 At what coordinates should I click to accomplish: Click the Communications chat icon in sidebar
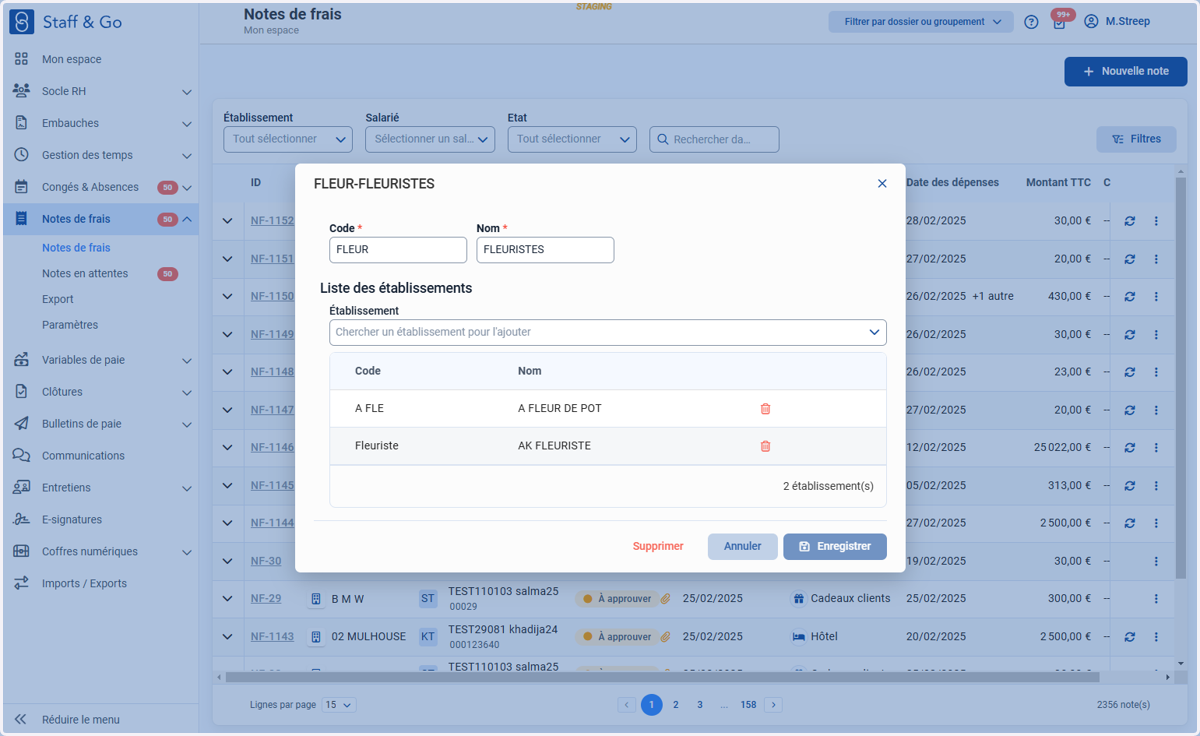(21, 455)
